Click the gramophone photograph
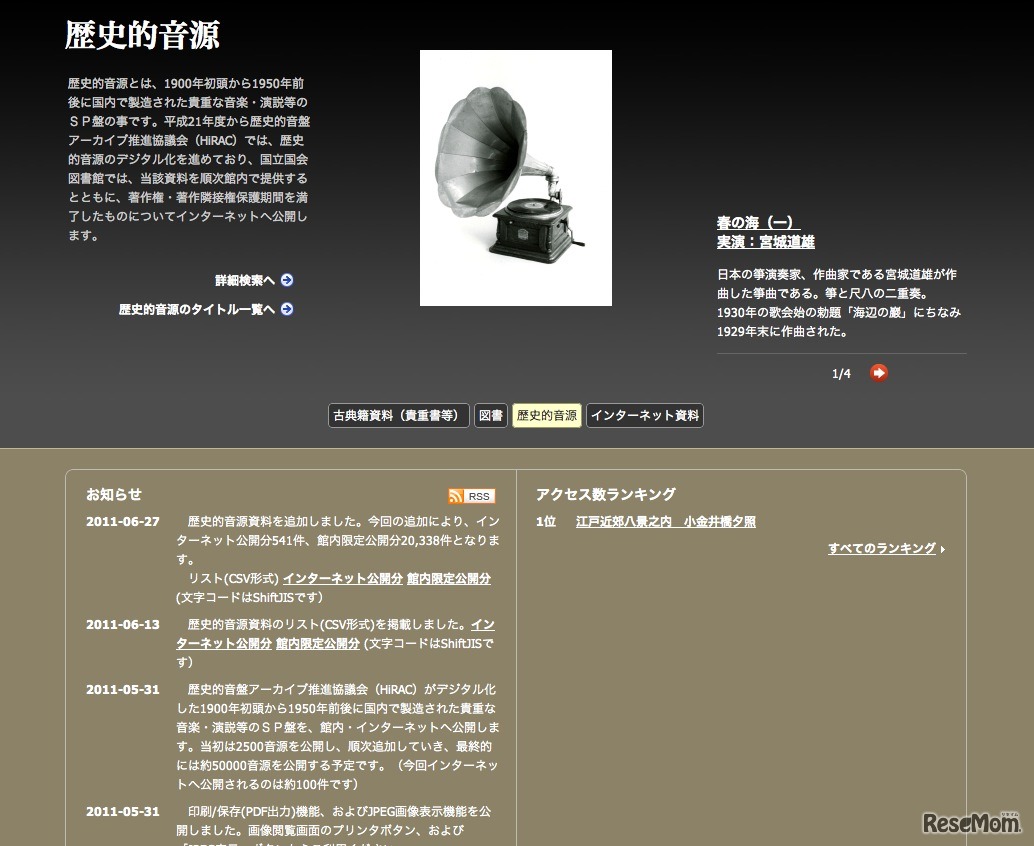 [515, 177]
